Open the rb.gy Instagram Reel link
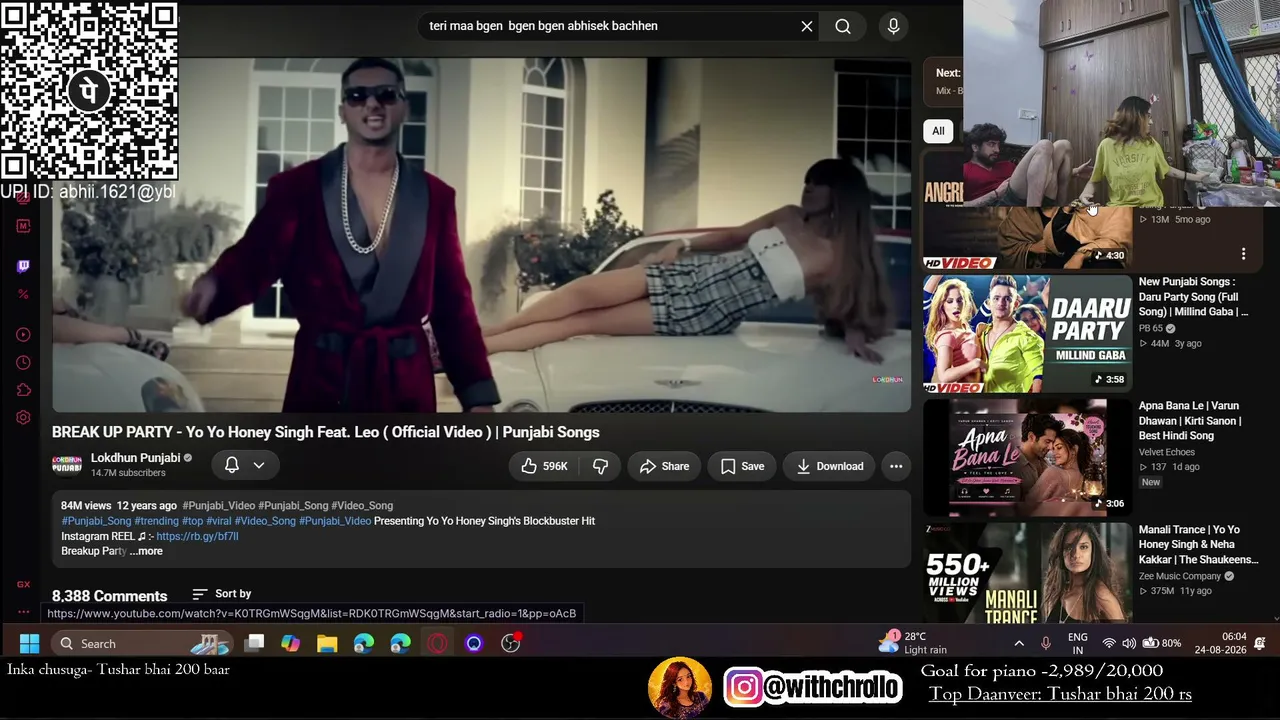 (x=197, y=536)
